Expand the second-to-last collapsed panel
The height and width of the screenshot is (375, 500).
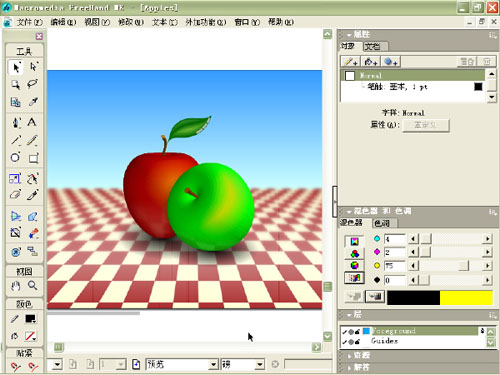pyautogui.click(x=349, y=356)
